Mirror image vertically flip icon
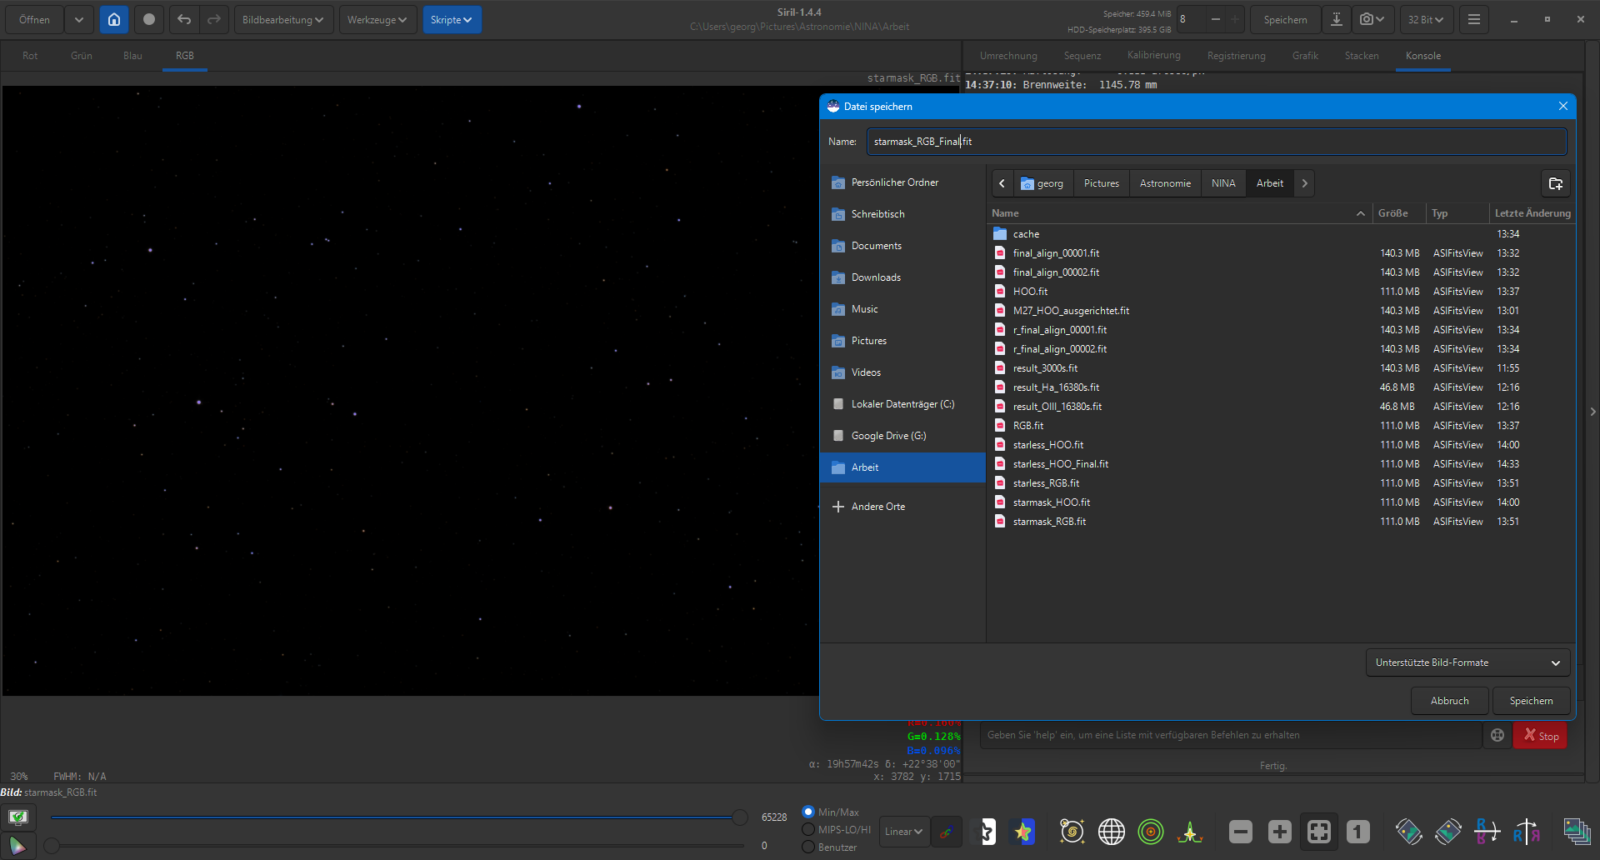1600x860 pixels. pos(1487,832)
